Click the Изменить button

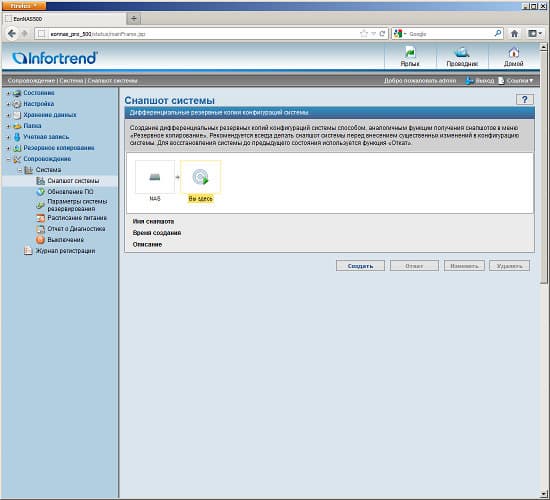point(464,266)
